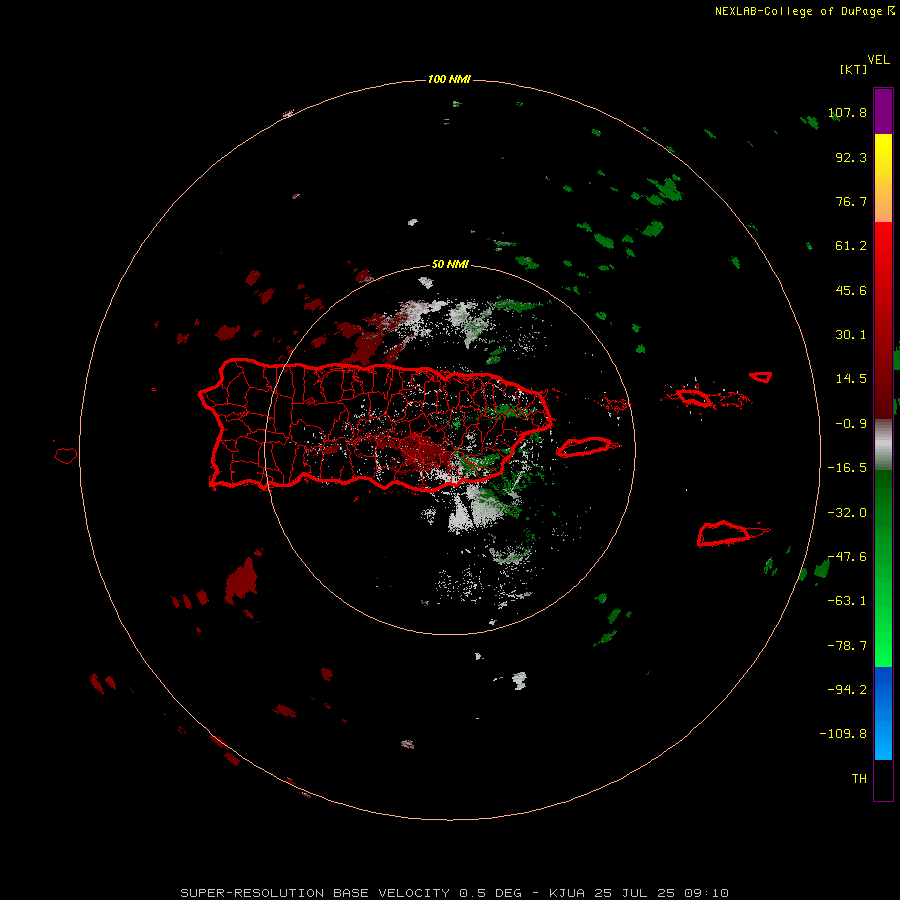The height and width of the screenshot is (900, 900).
Task: Click the 30.1 legend value
Action: click(x=851, y=335)
